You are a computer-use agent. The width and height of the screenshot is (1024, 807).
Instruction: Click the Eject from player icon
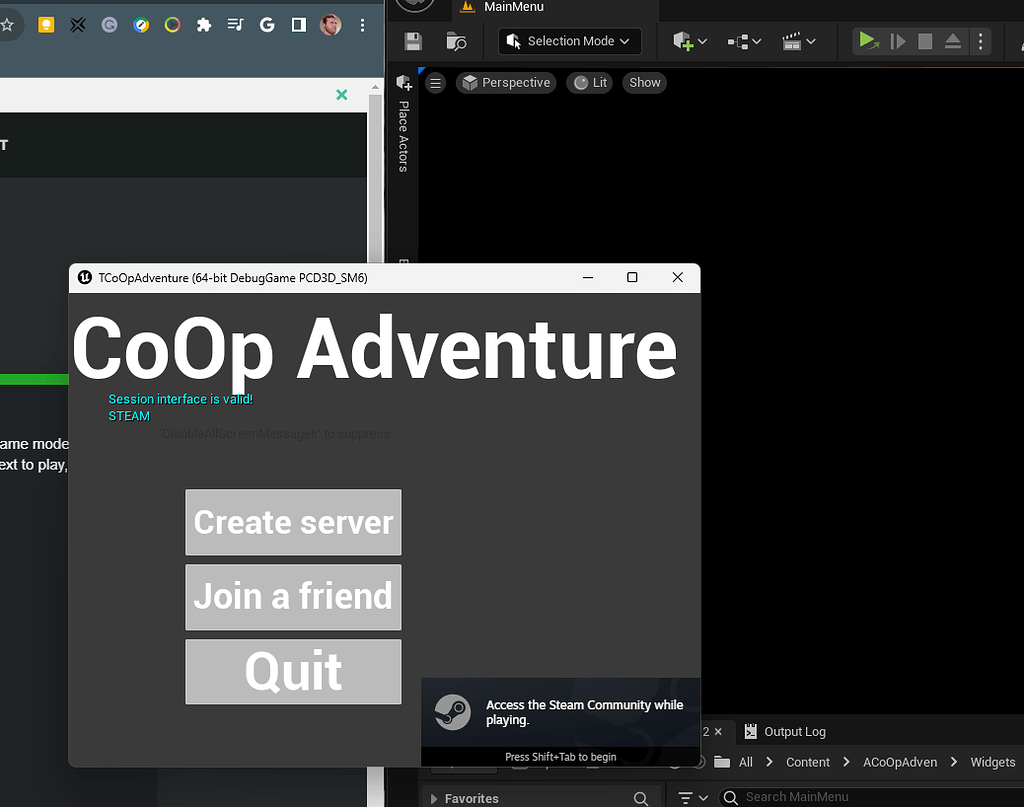952,41
